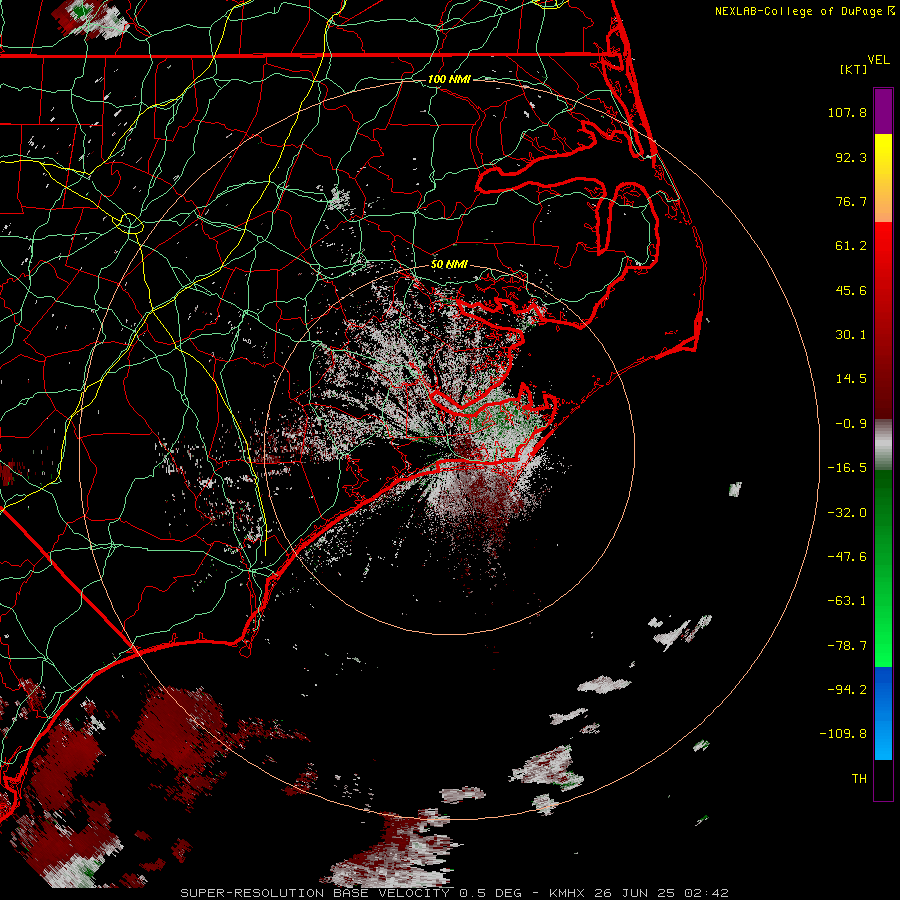Click the -0.9 value on velocity scale
The width and height of the screenshot is (900, 900).
(851, 424)
